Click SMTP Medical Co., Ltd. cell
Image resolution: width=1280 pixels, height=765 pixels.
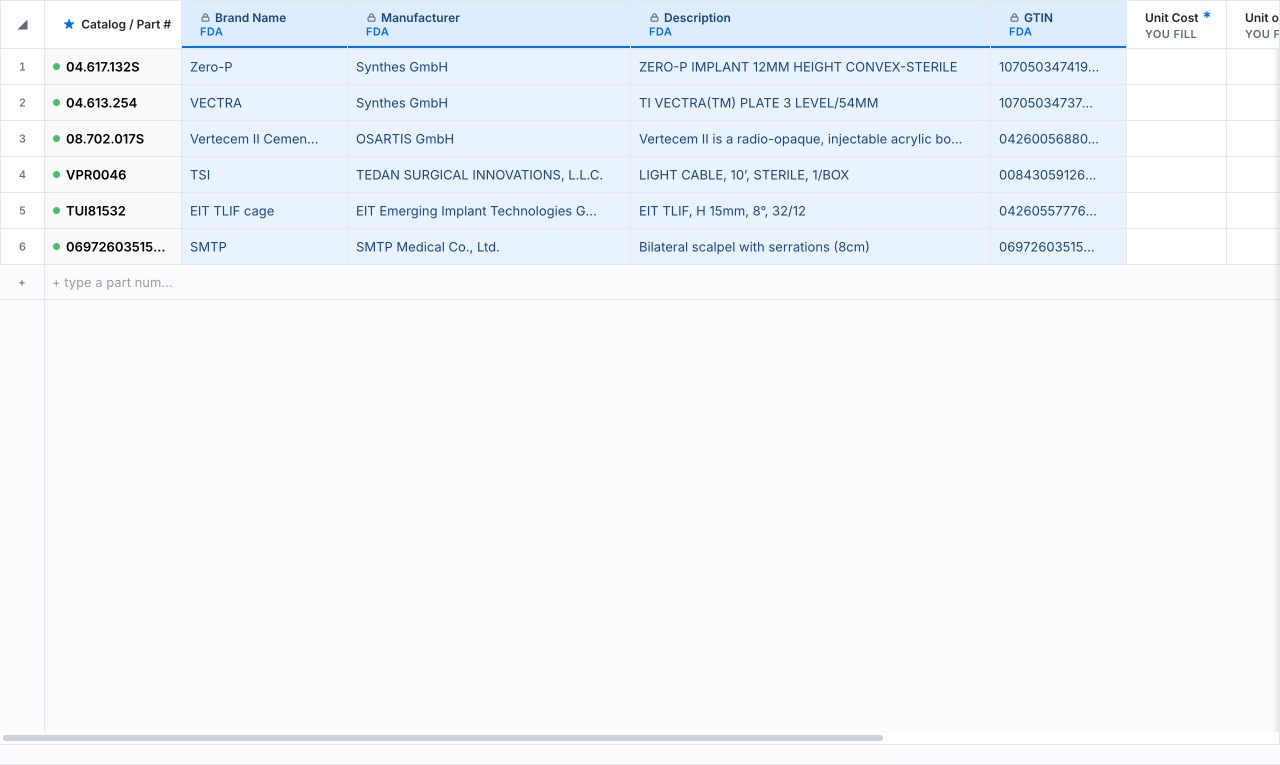coord(489,247)
